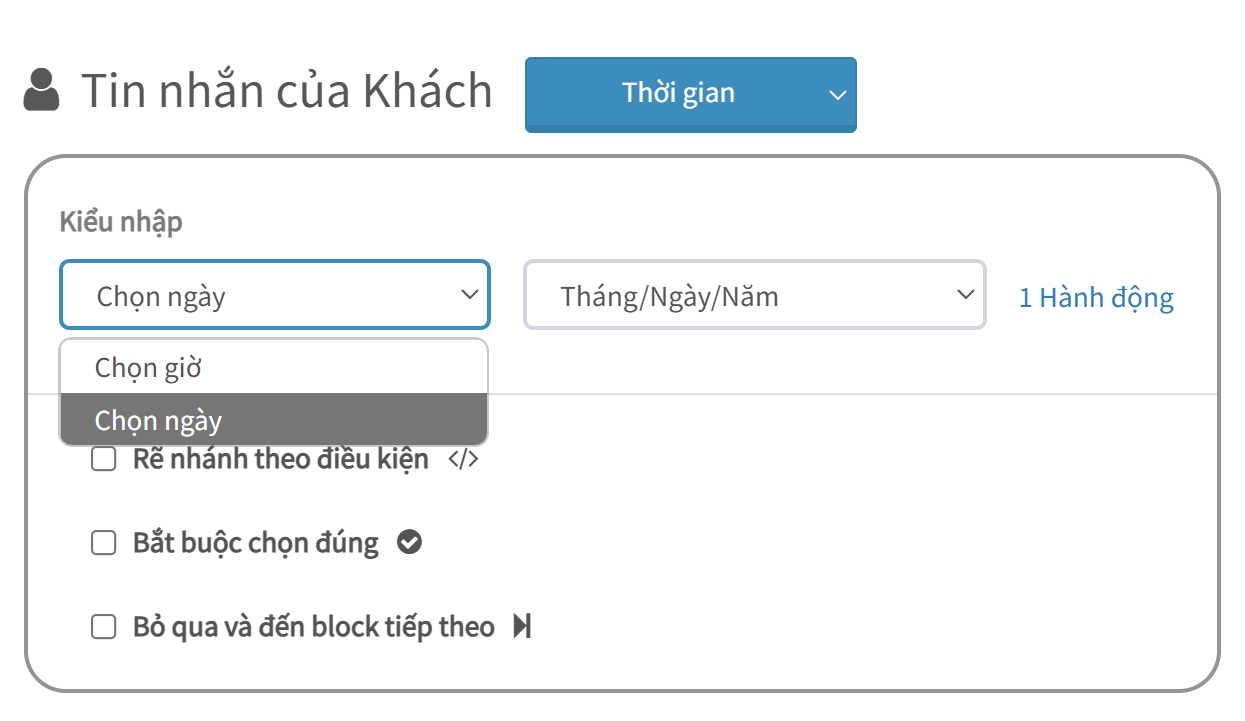Screen dimensions: 1245x721
Task: Tick the Bắt buộc chọn đúng checkbox
Action: [104, 543]
